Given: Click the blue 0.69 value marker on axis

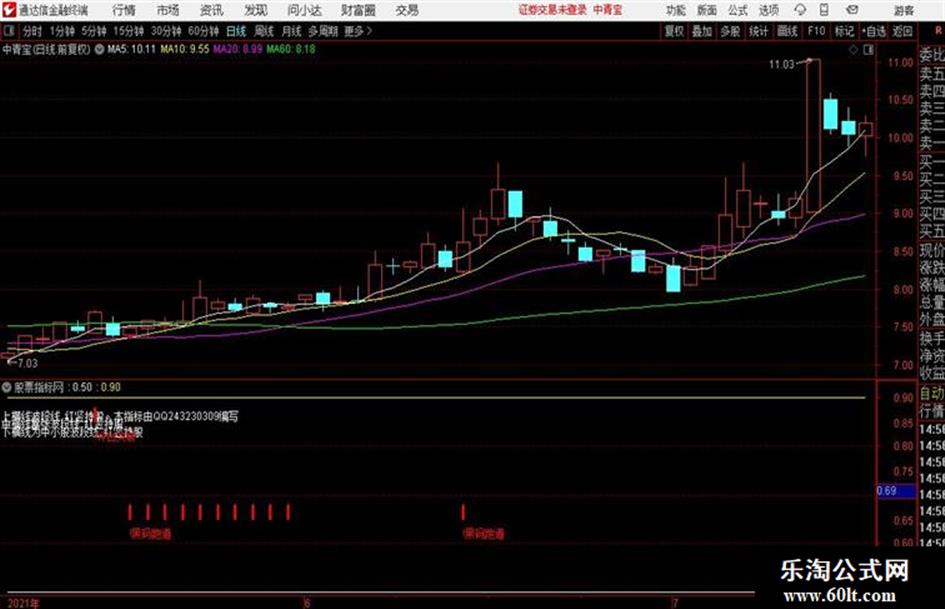Looking at the screenshot, I should 895,491.
